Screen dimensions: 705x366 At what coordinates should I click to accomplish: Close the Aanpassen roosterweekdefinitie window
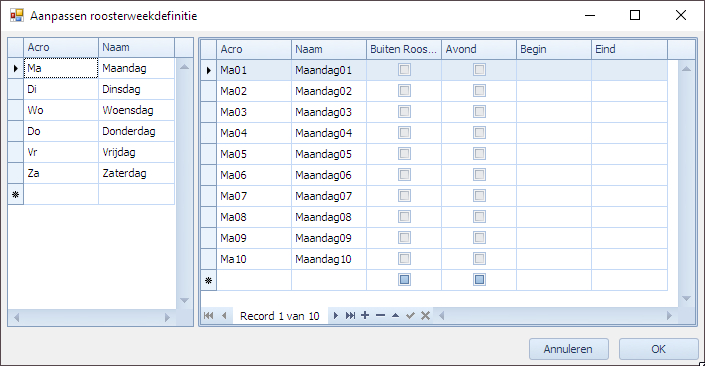click(681, 15)
